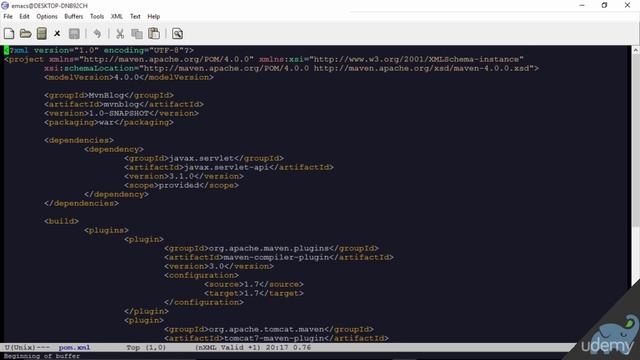Open the Text menu
The width and height of the screenshot is (640, 360).
pos(135,16)
